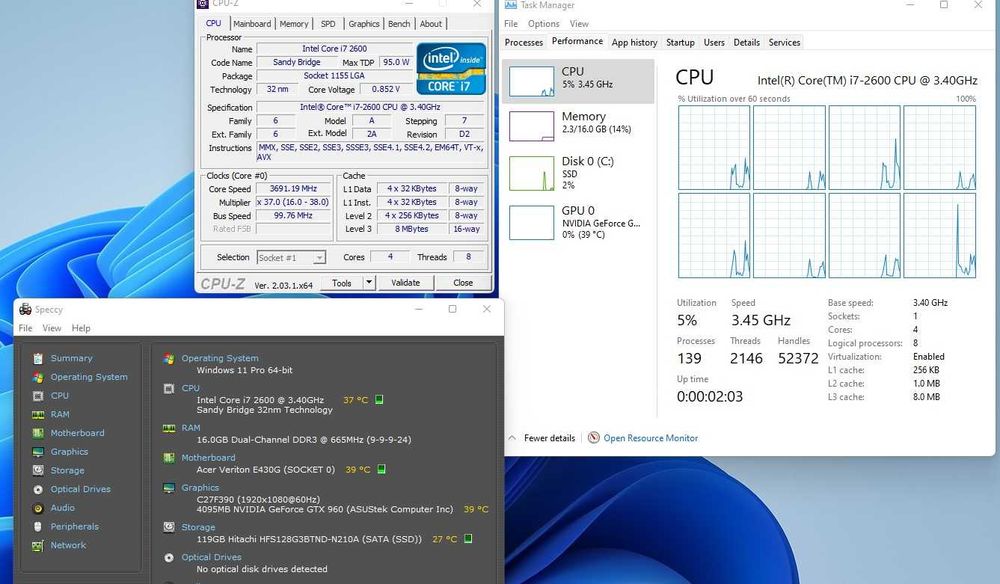Screen dimensions: 1000x584
Task: Click the Core Voltage value field in CPU-Z
Action: coord(386,89)
